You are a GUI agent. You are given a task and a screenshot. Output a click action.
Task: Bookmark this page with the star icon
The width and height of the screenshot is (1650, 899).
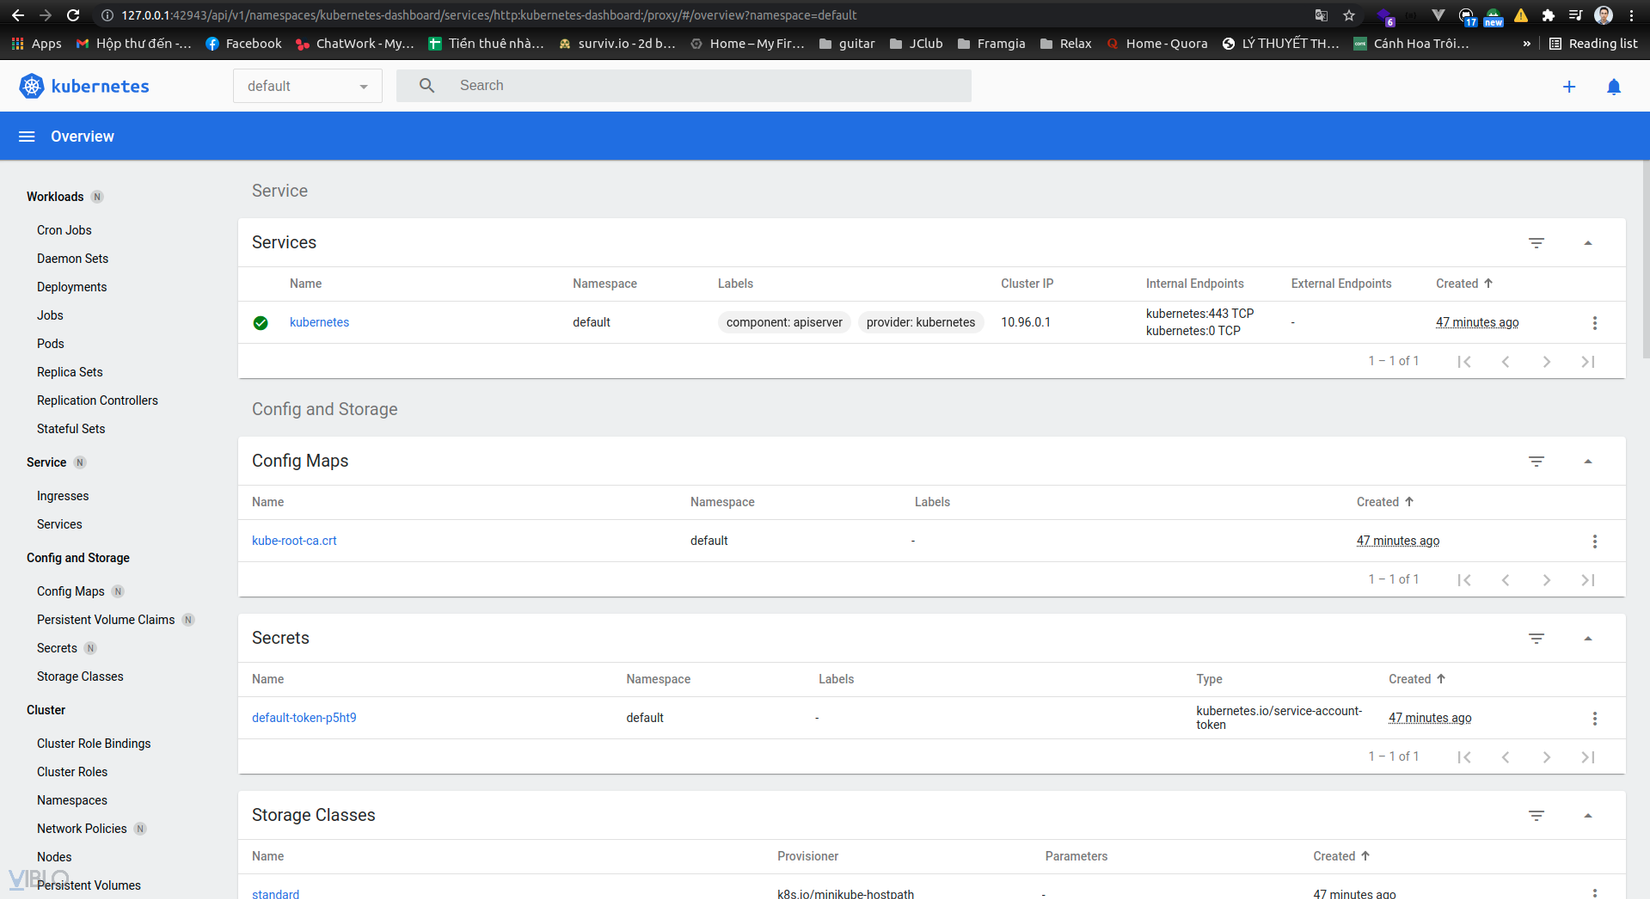pyautogui.click(x=1349, y=15)
